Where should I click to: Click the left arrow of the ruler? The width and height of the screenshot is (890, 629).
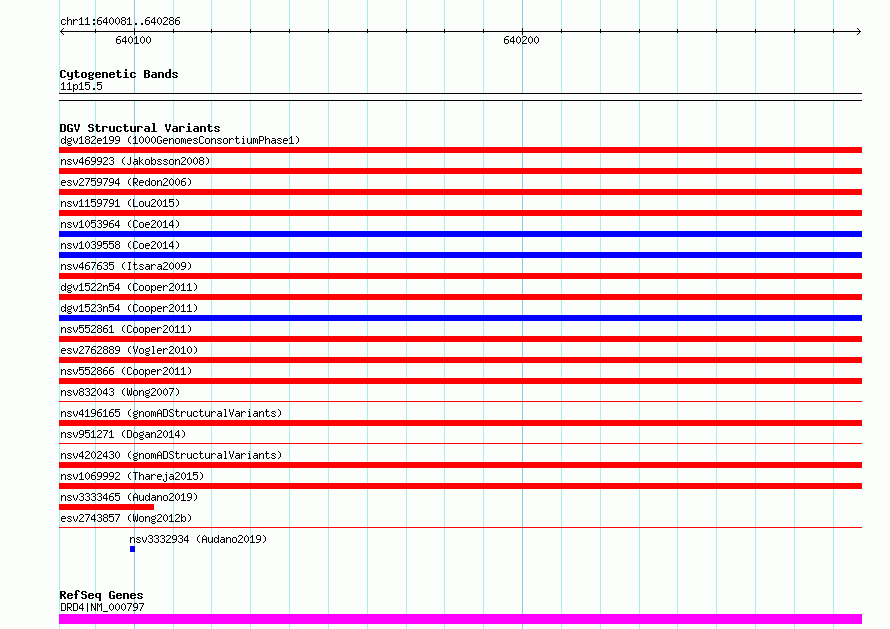[x=62, y=31]
